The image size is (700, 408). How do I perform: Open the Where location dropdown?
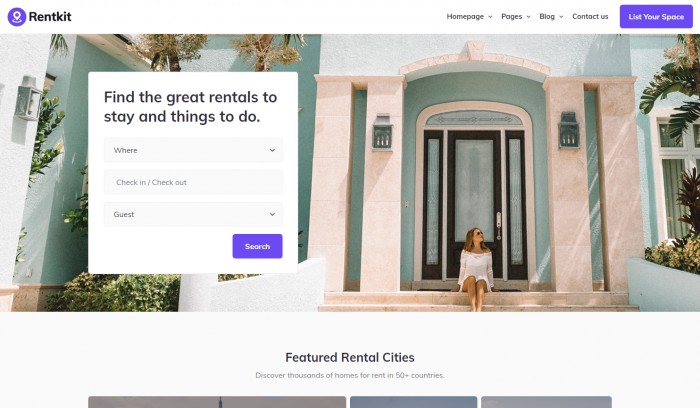[x=193, y=150]
